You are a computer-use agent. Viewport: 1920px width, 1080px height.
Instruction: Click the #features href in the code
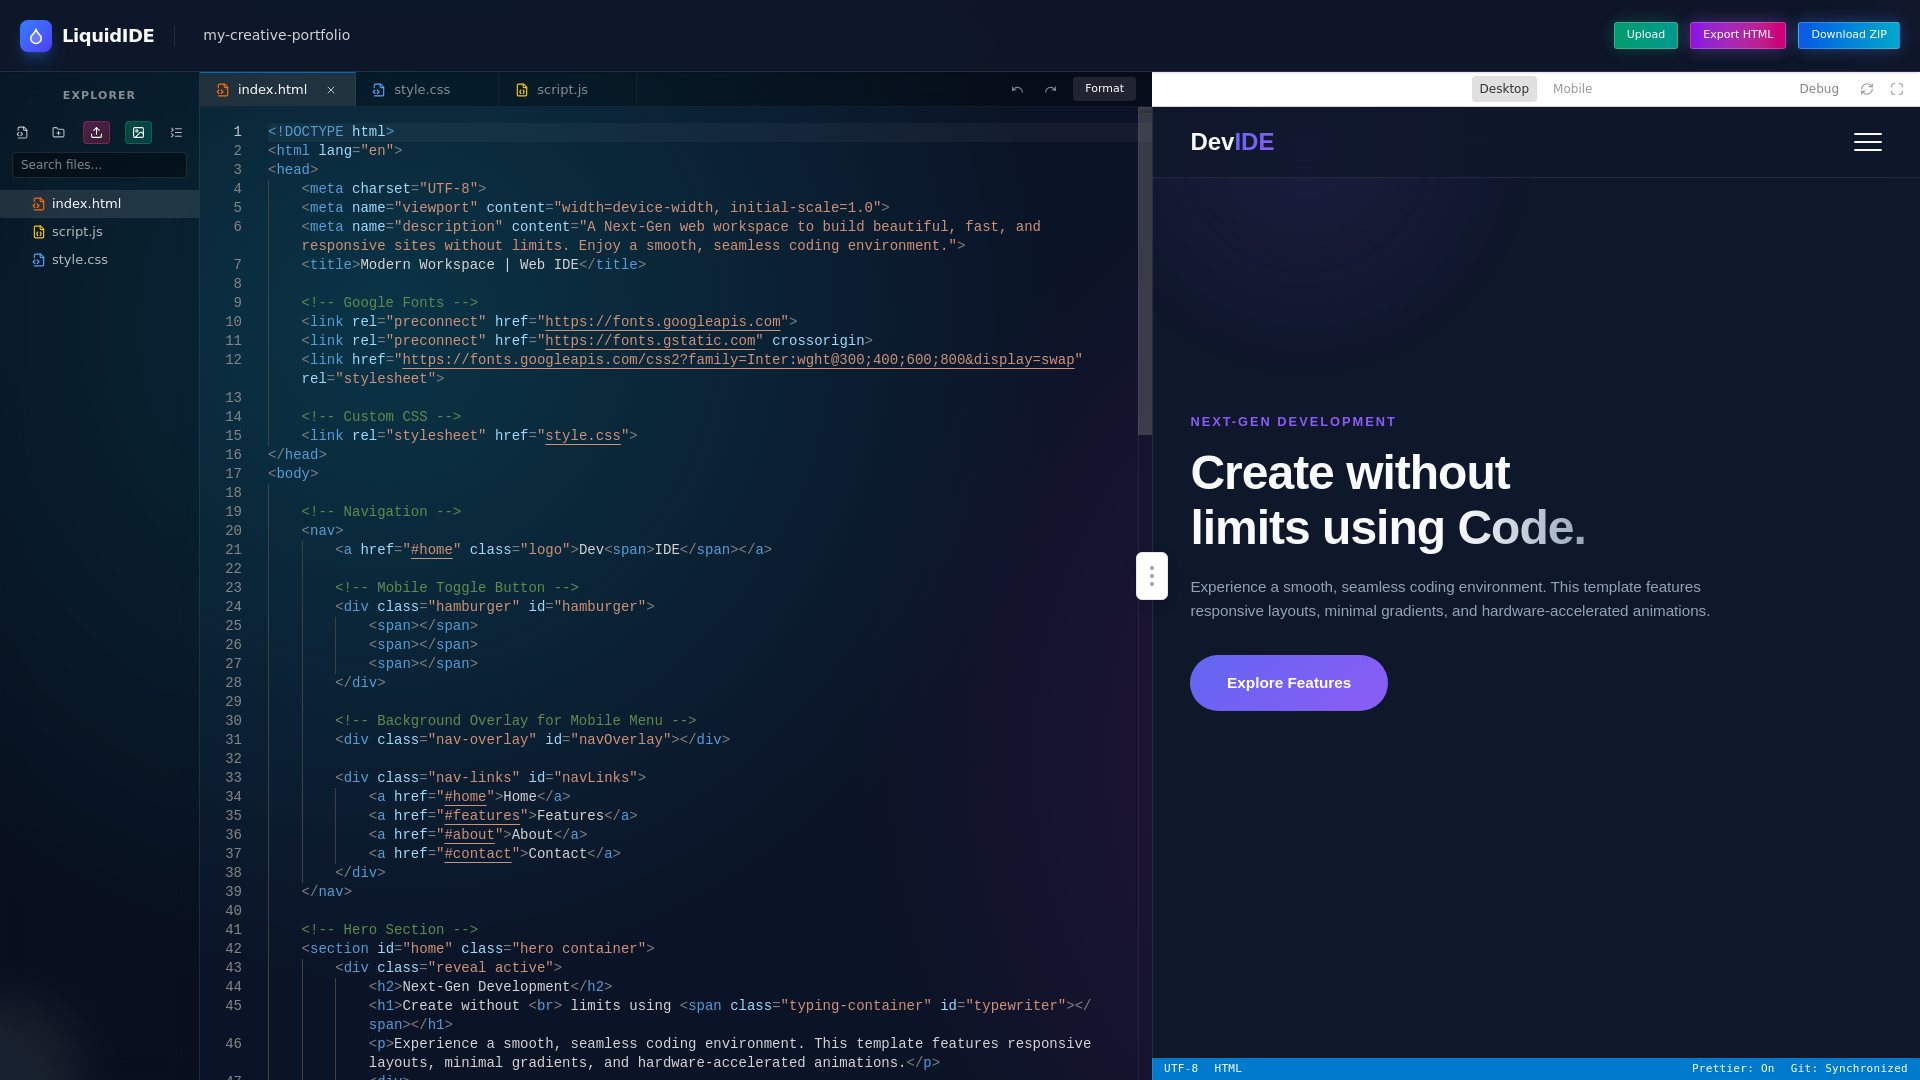pyautogui.click(x=482, y=816)
